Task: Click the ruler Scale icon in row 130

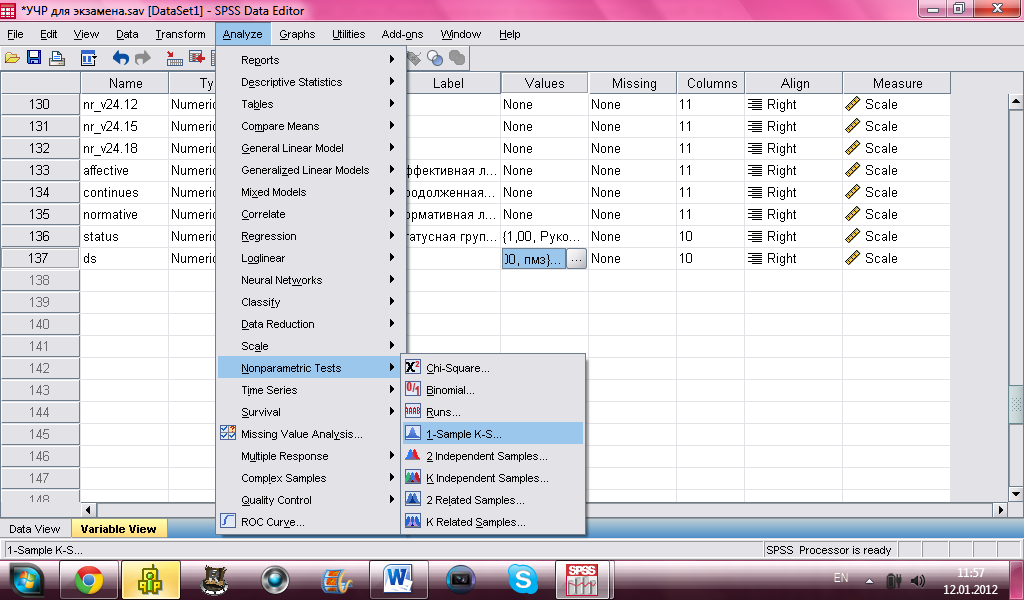Action: [852, 104]
